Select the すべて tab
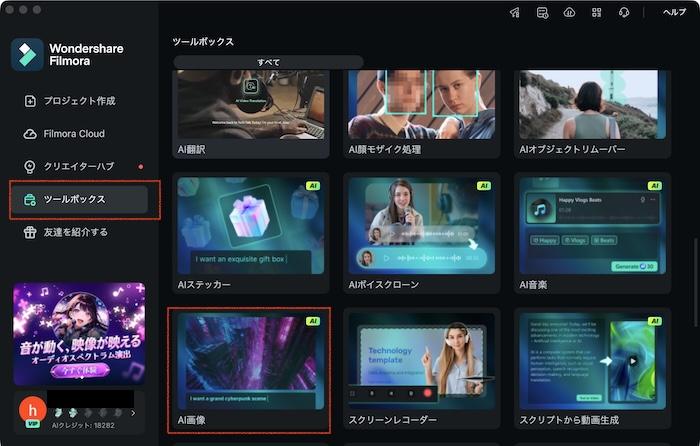 pyautogui.click(x=268, y=62)
